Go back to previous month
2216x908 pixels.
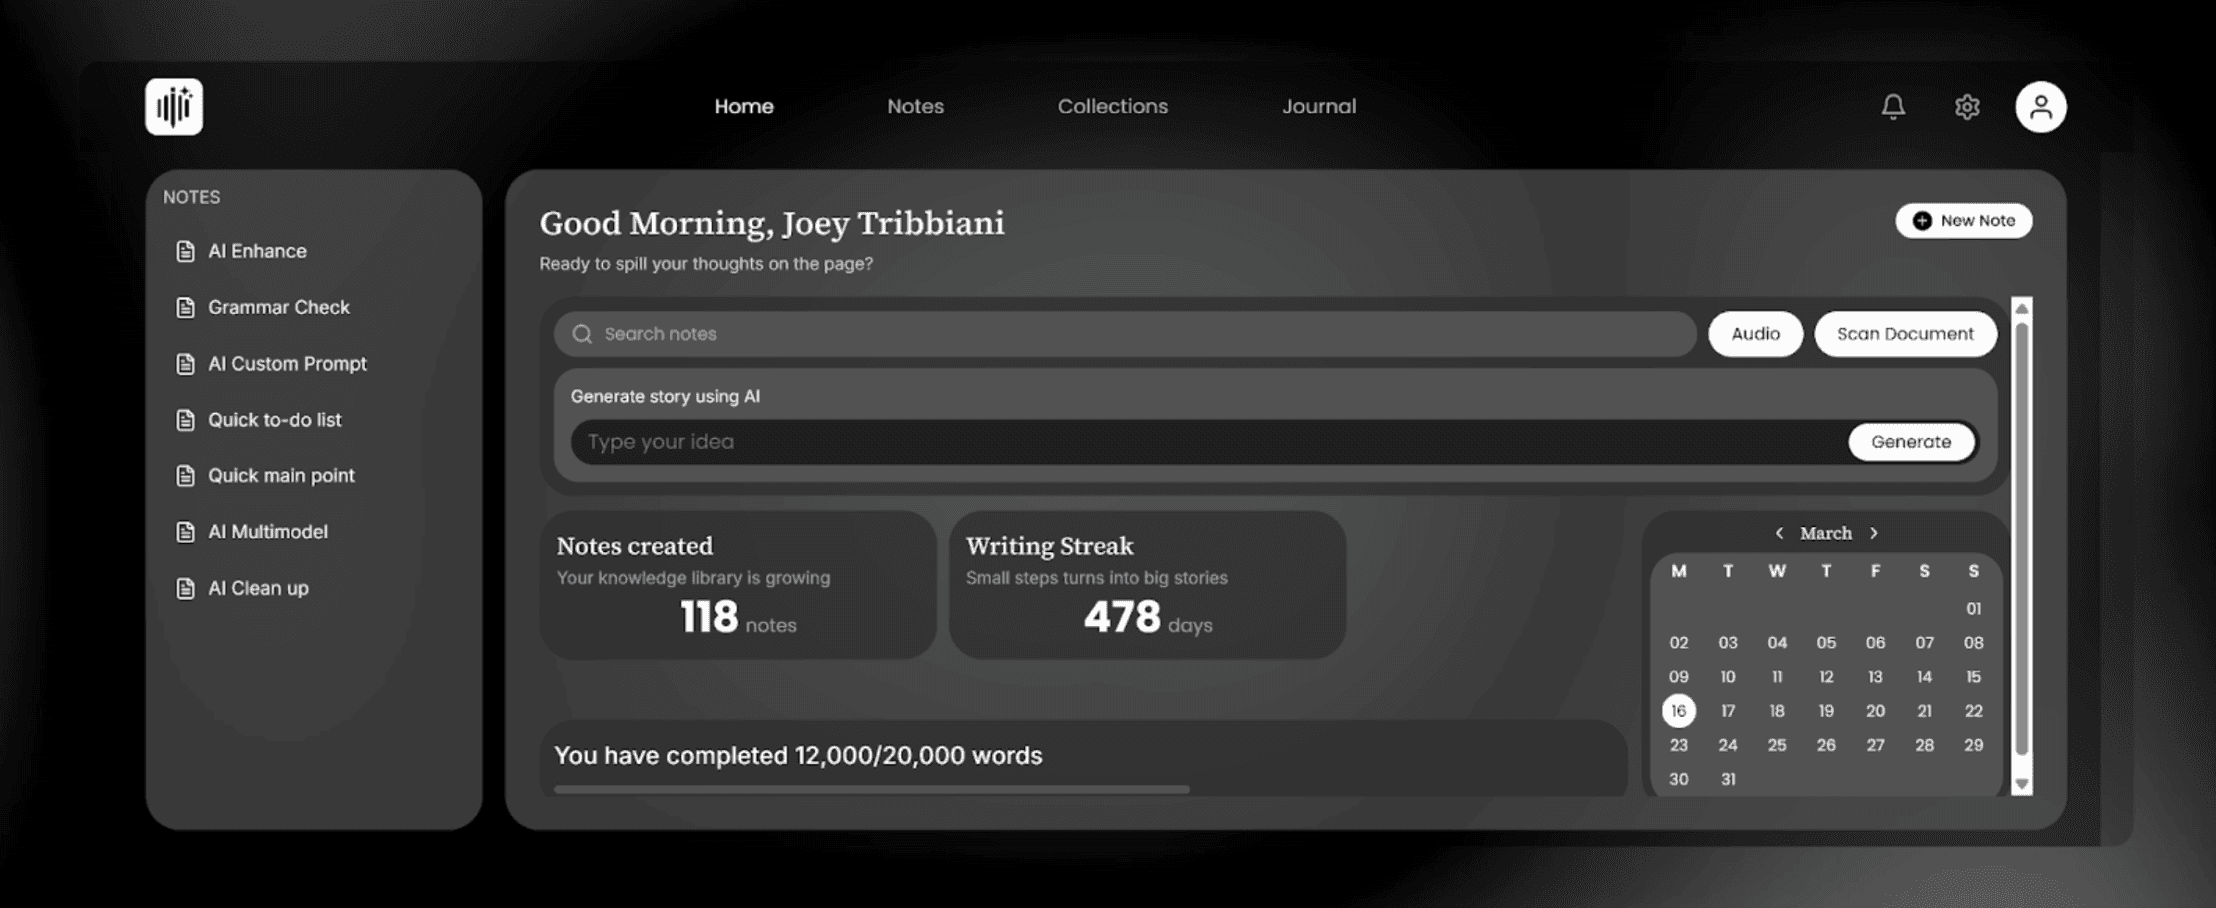coord(1781,533)
